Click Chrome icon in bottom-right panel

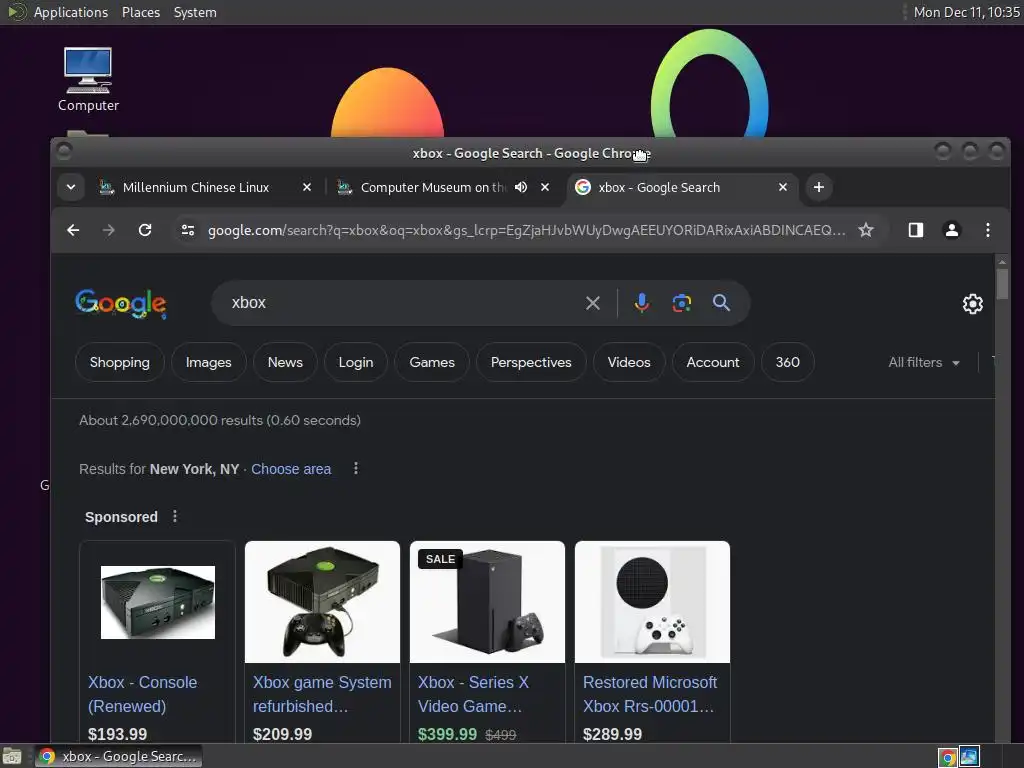(948, 757)
